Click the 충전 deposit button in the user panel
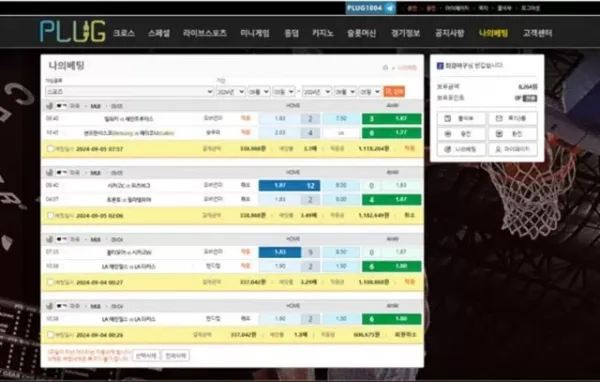600x382 pixels. coord(461,134)
